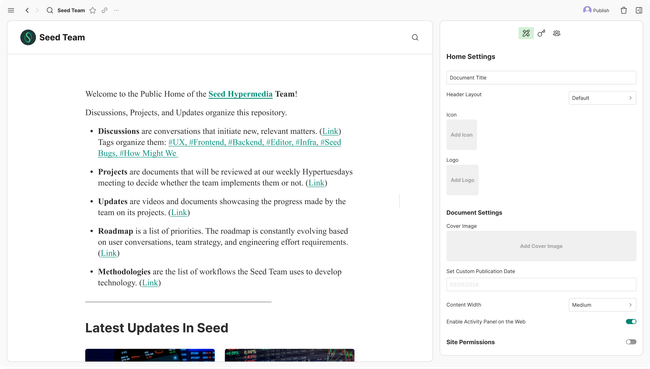This screenshot has height=369, width=650.
Task: Click the custom publication date field
Action: [541, 284]
